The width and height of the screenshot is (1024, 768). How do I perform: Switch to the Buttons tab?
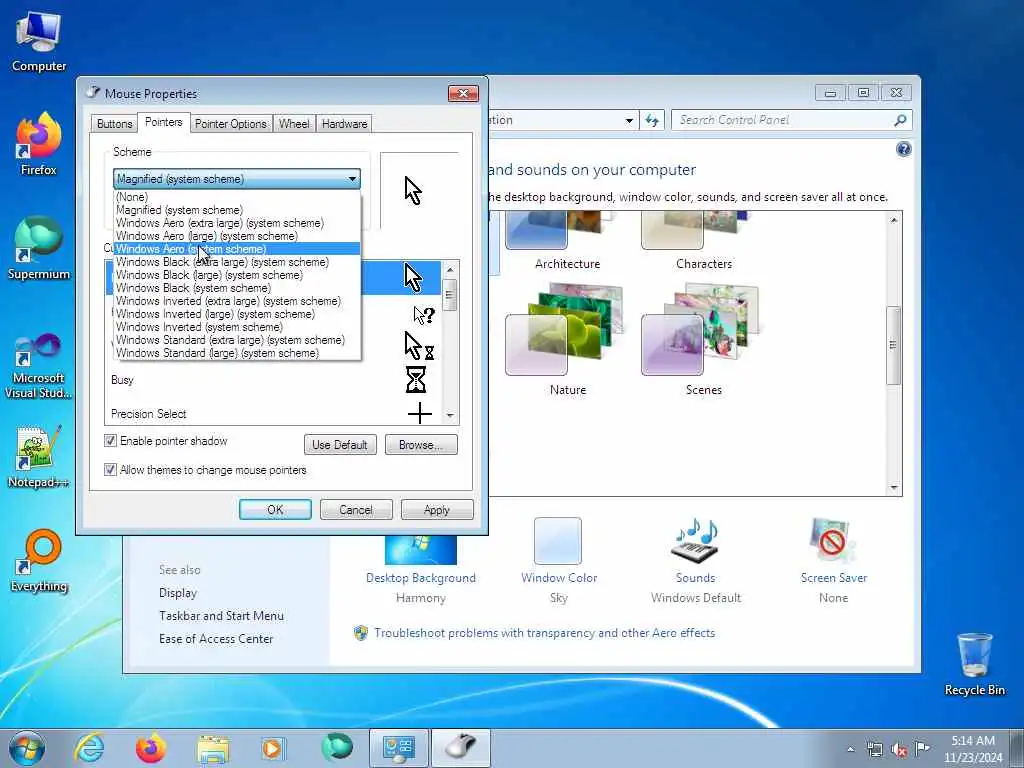(114, 123)
